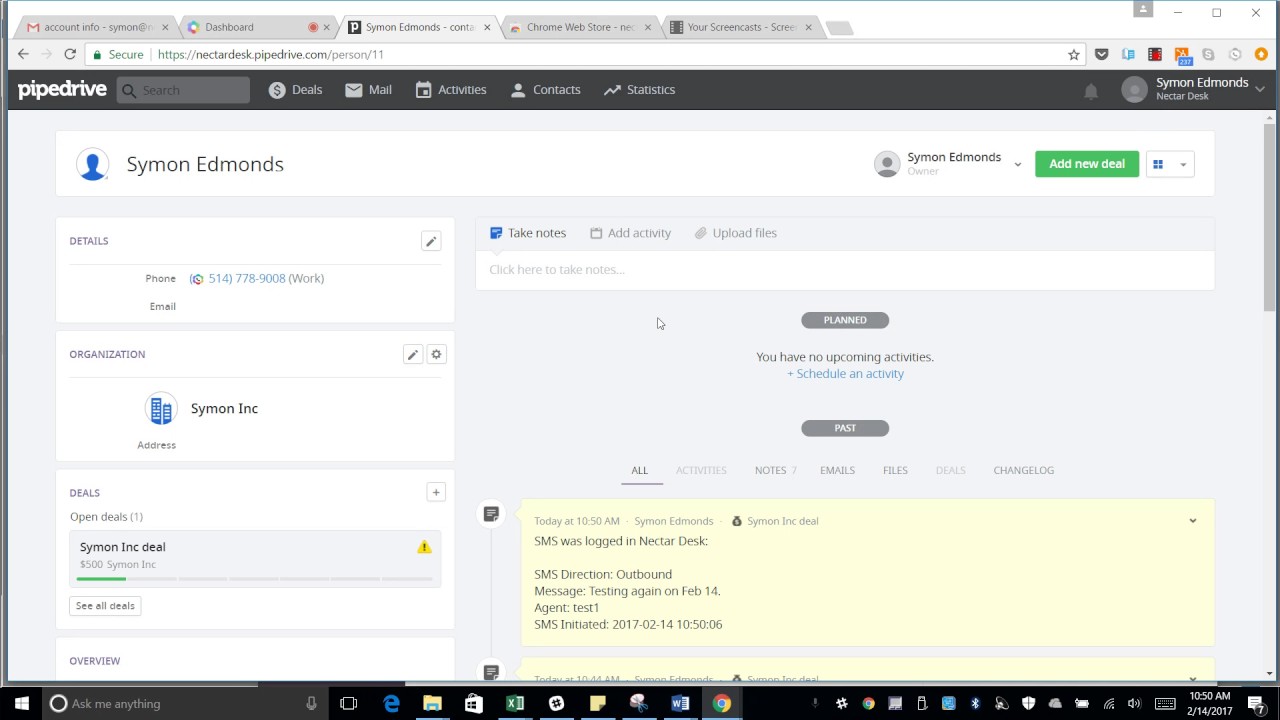Bookmark this page with the star icon
The width and height of the screenshot is (1280, 720).
1074,55
